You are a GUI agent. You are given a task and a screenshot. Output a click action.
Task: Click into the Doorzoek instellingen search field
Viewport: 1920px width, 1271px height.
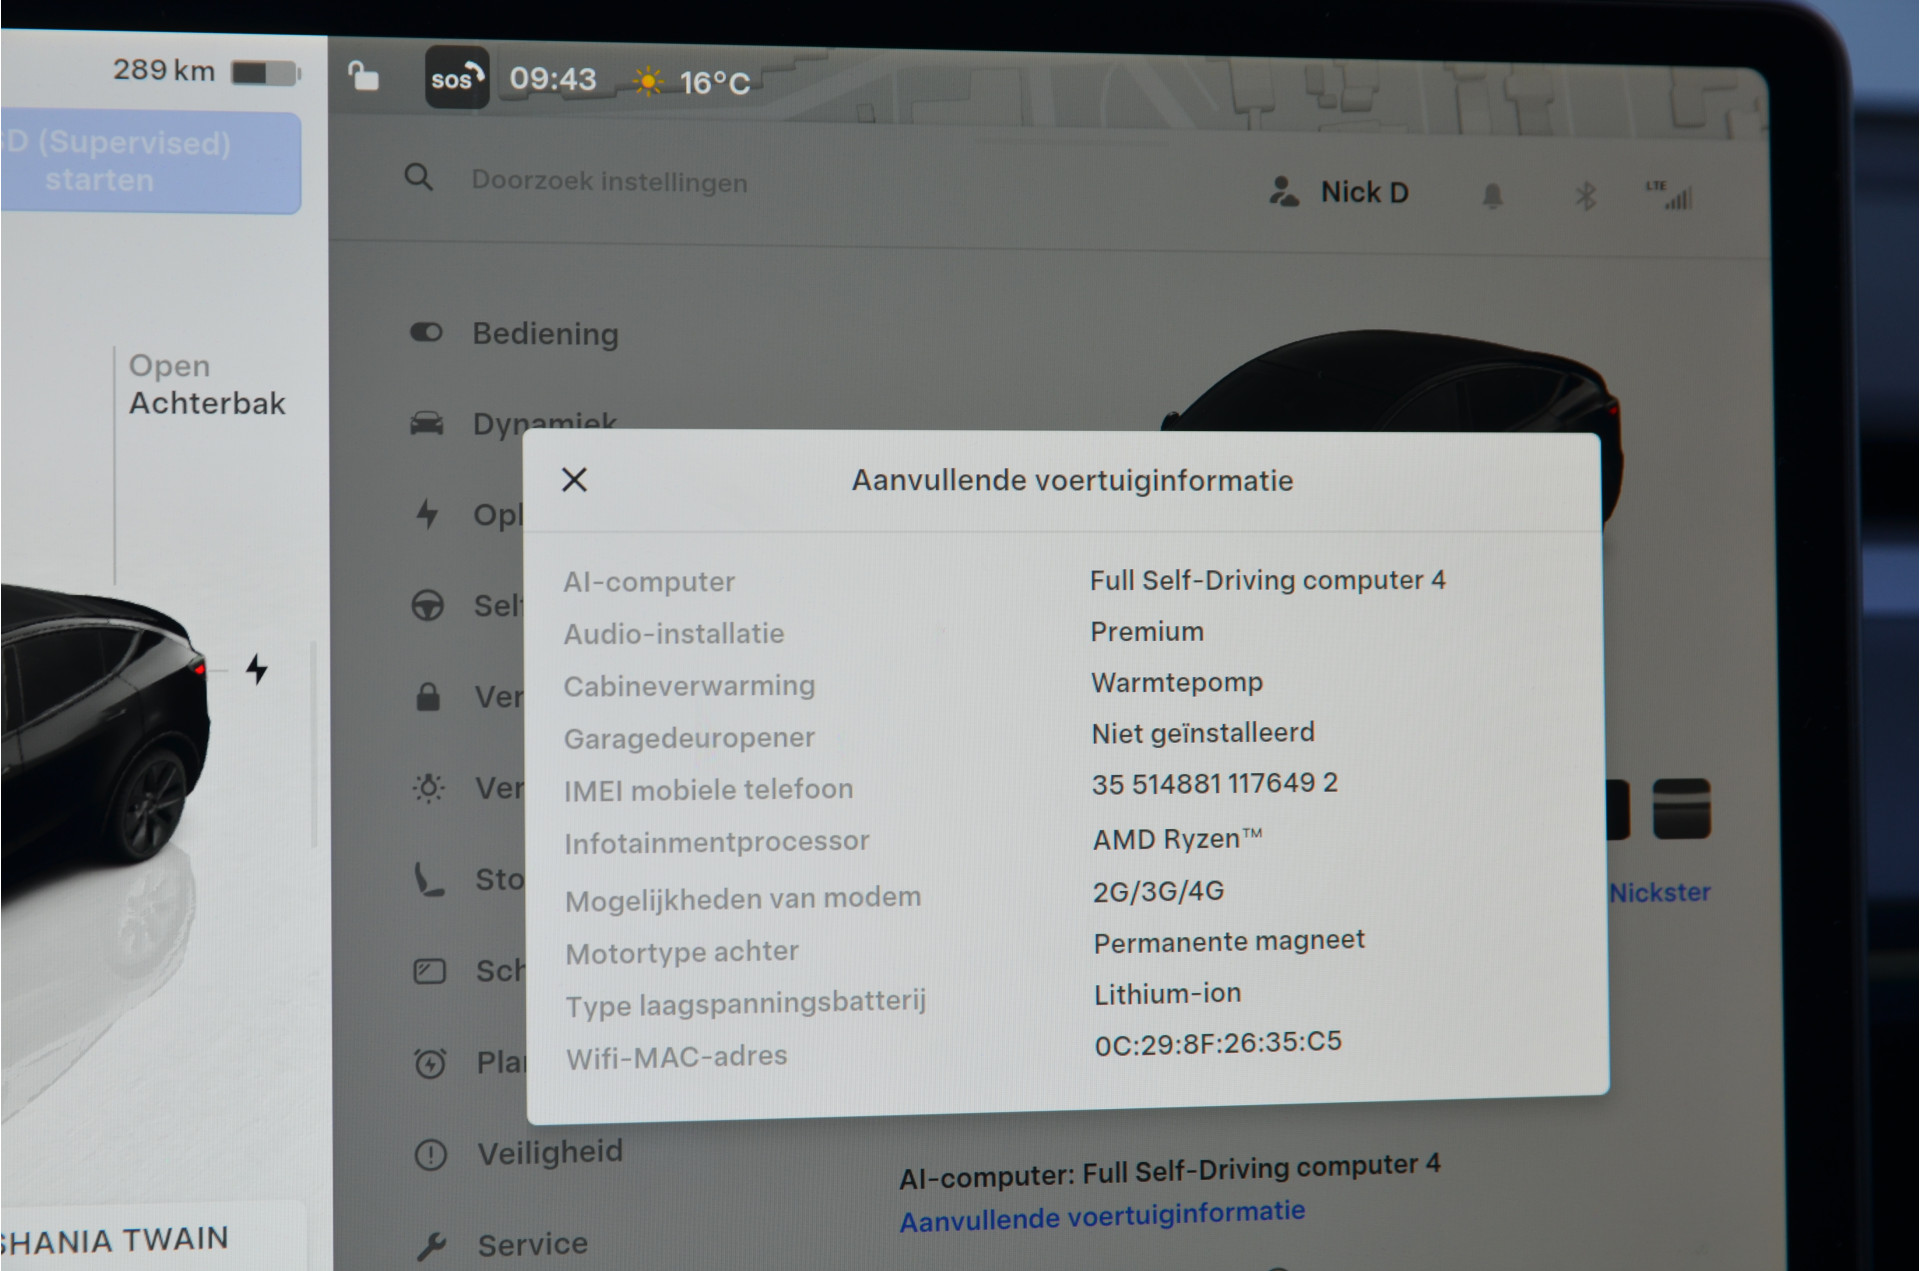[x=609, y=182]
